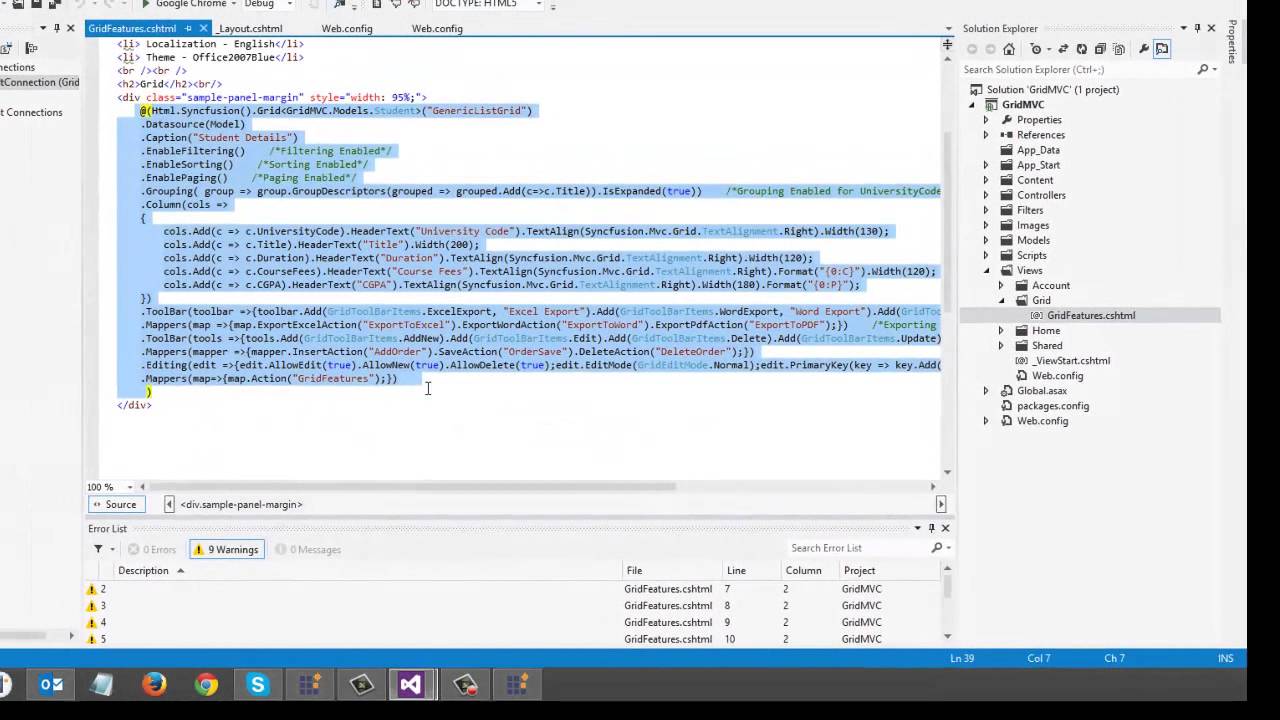This screenshot has width=1280, height=720.
Task: Open Google Chrome from the taskbar
Action: [206, 684]
